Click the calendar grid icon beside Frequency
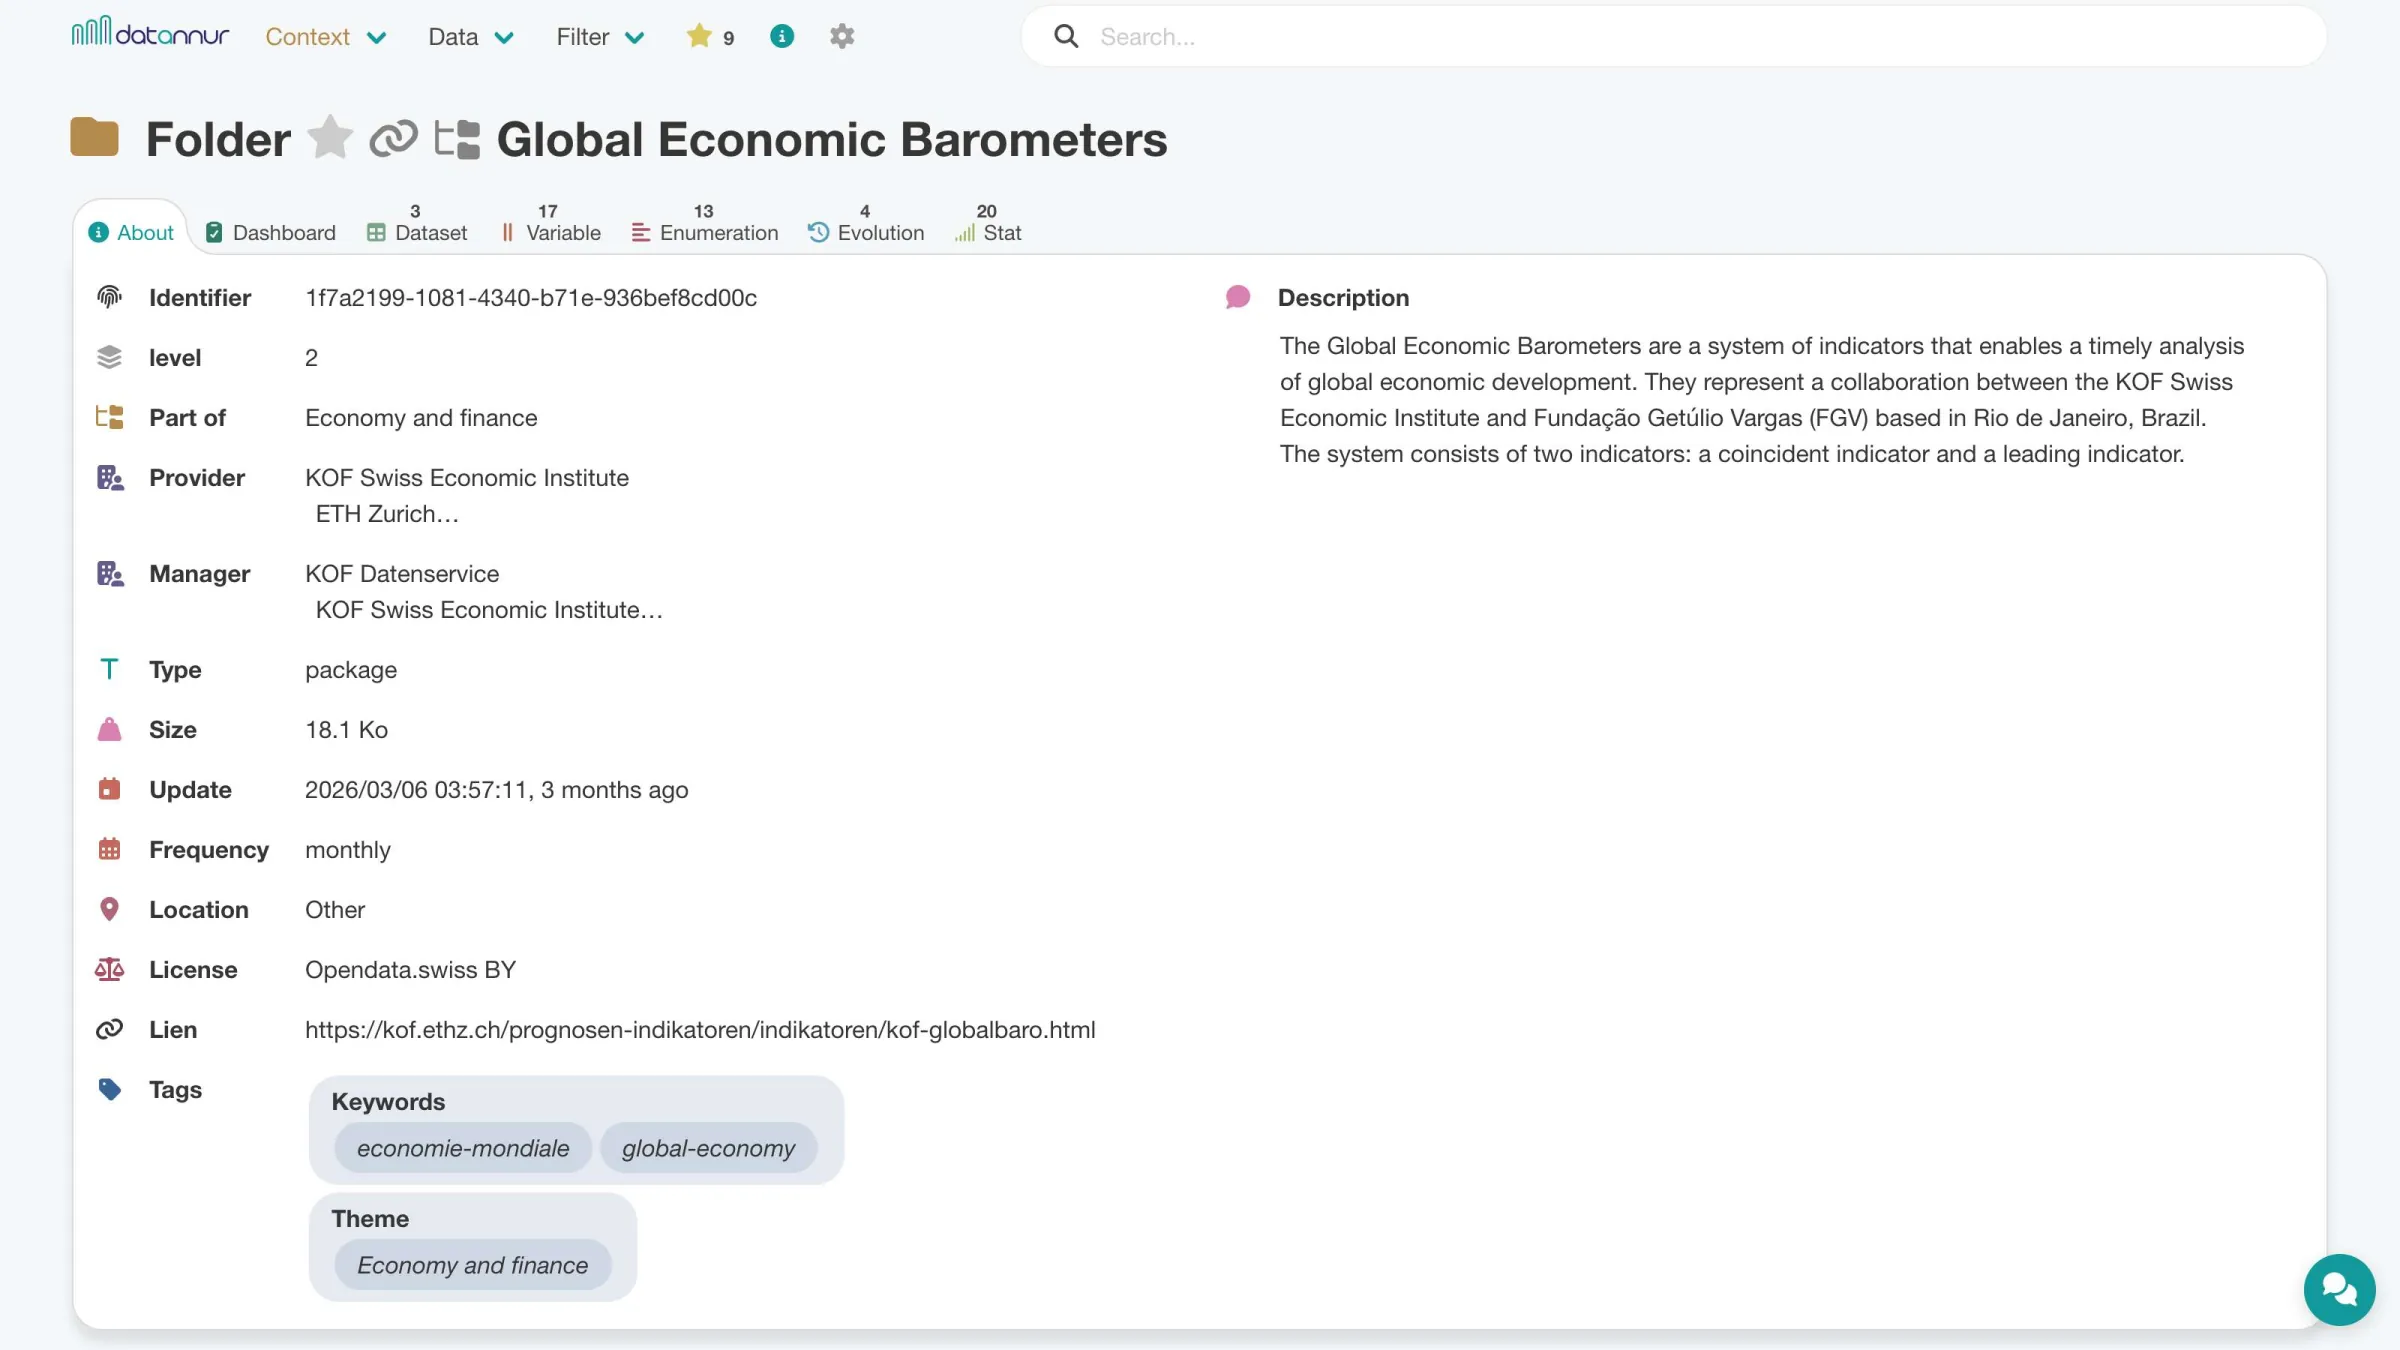Viewport: 2400px width, 1350px height. point(109,849)
